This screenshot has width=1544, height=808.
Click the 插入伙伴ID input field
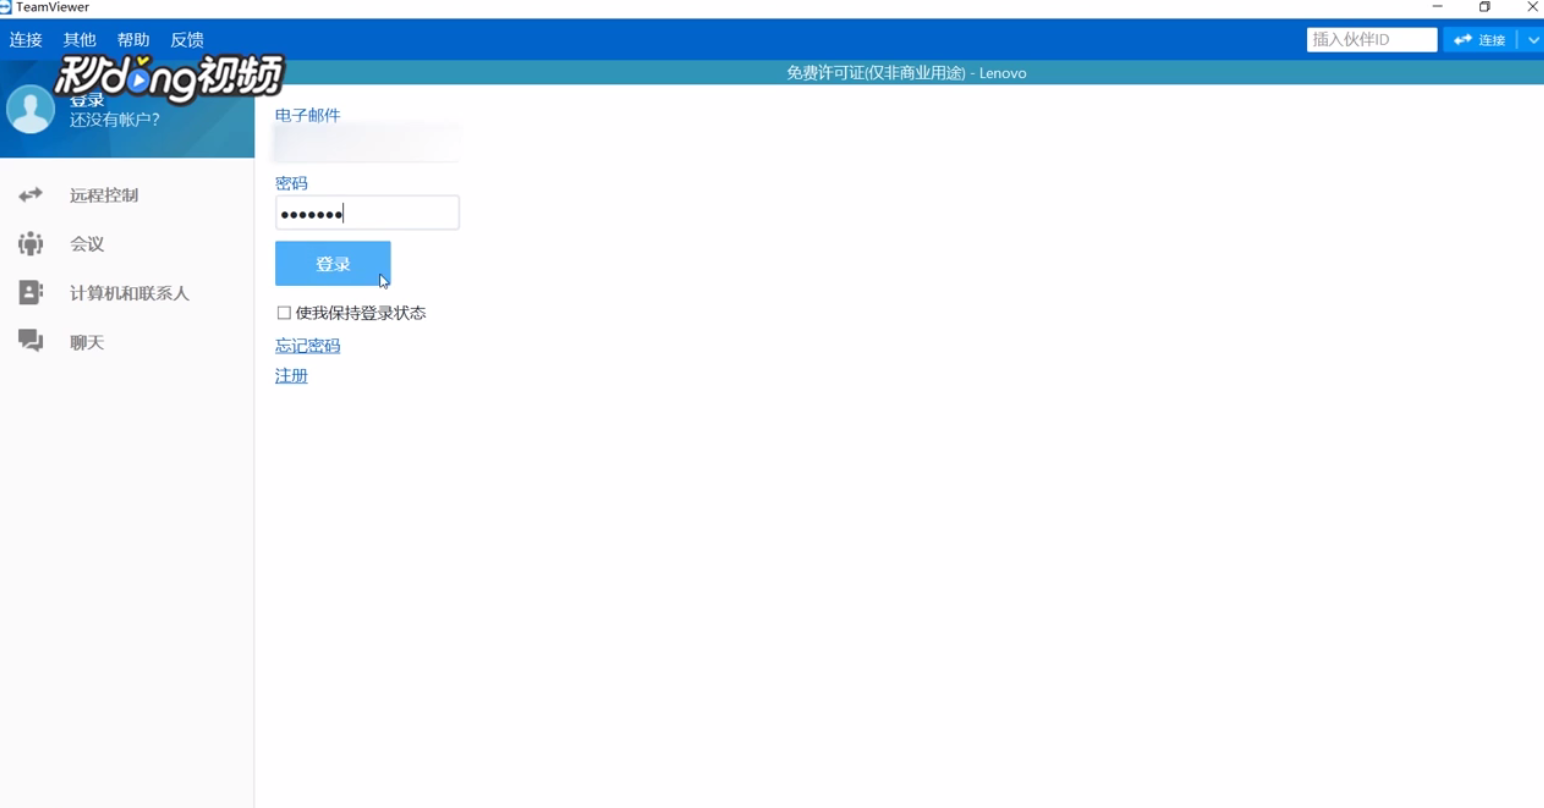(1371, 40)
